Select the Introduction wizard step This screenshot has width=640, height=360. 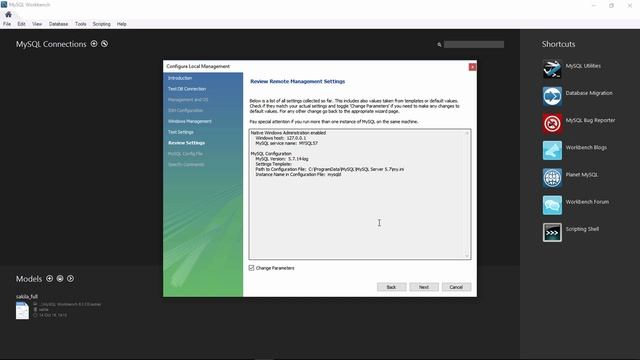180,78
